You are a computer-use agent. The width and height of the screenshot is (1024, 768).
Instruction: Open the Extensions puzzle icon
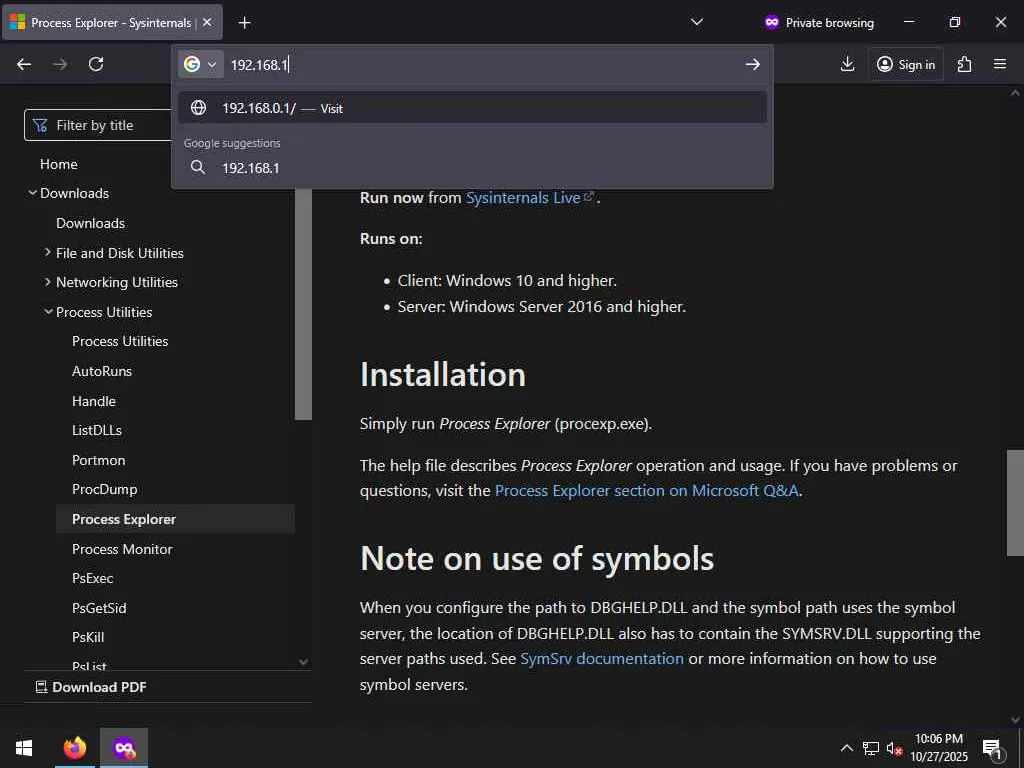point(964,64)
